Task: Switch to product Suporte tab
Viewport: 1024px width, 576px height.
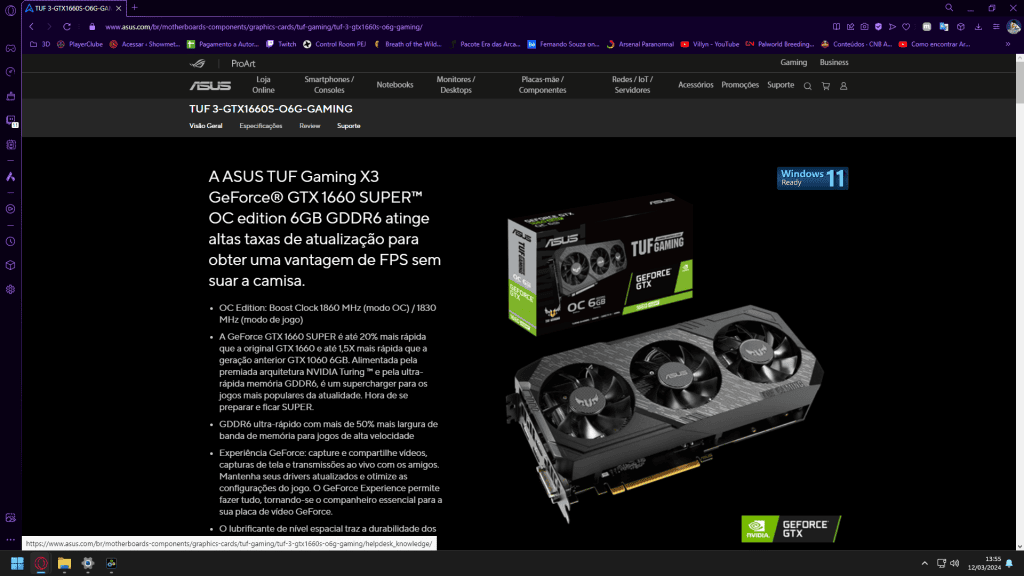Action: (x=349, y=126)
